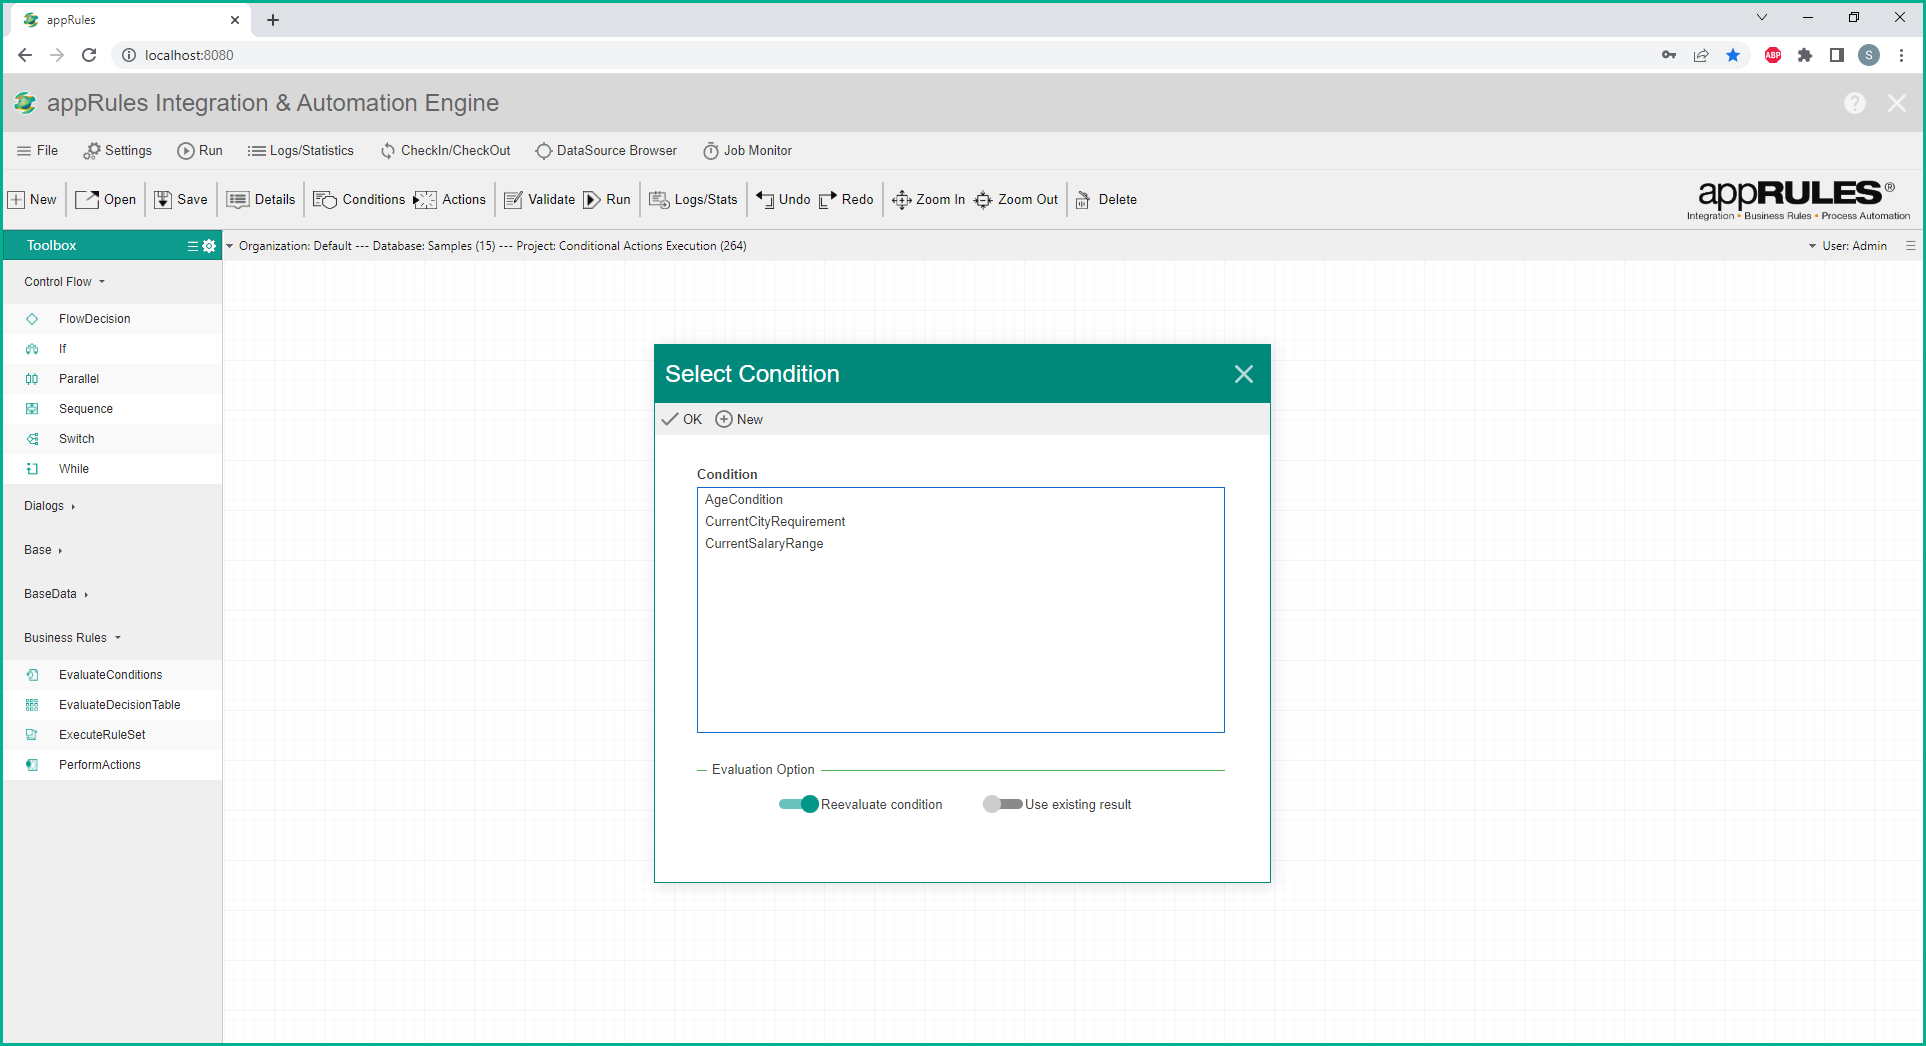Click the Zoom Out icon

(983, 200)
